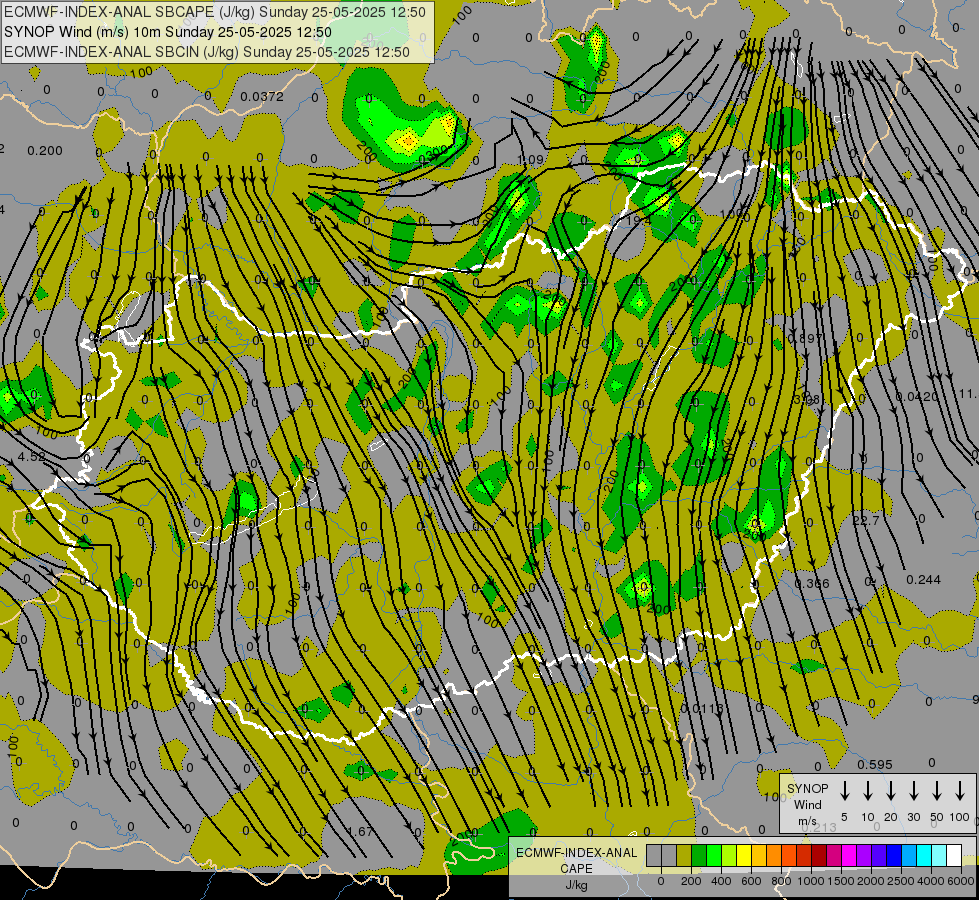
Task: Click the 50 m/s arrow in wind legend
Action: click(x=937, y=790)
